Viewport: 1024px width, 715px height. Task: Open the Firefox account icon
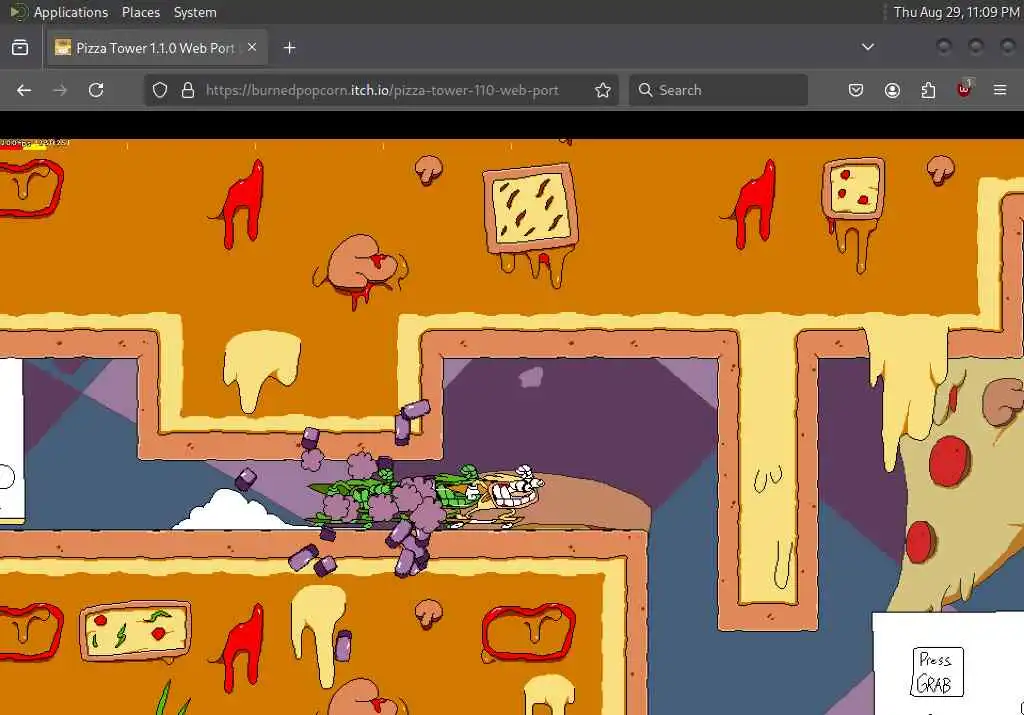892,90
